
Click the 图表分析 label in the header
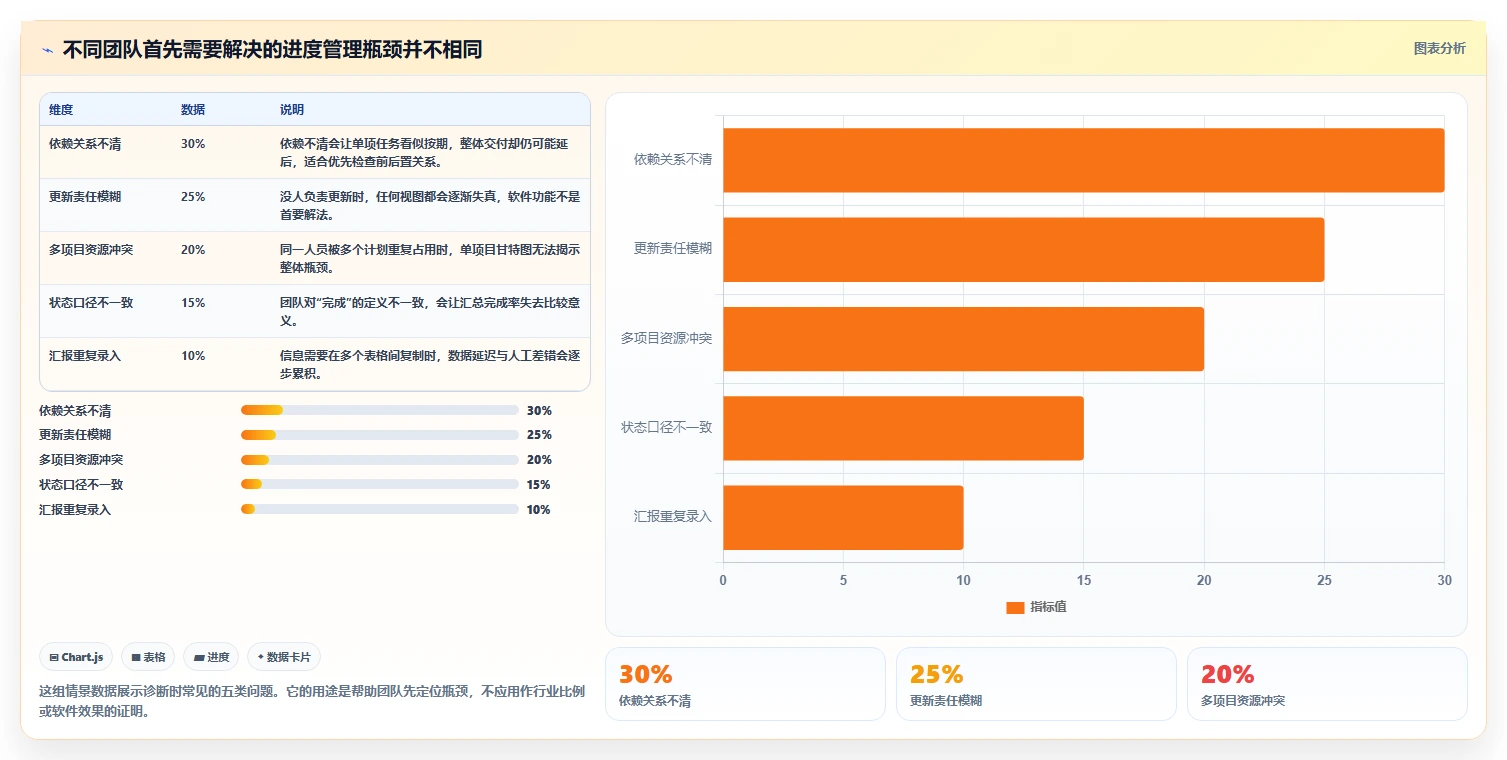[x=1439, y=48]
